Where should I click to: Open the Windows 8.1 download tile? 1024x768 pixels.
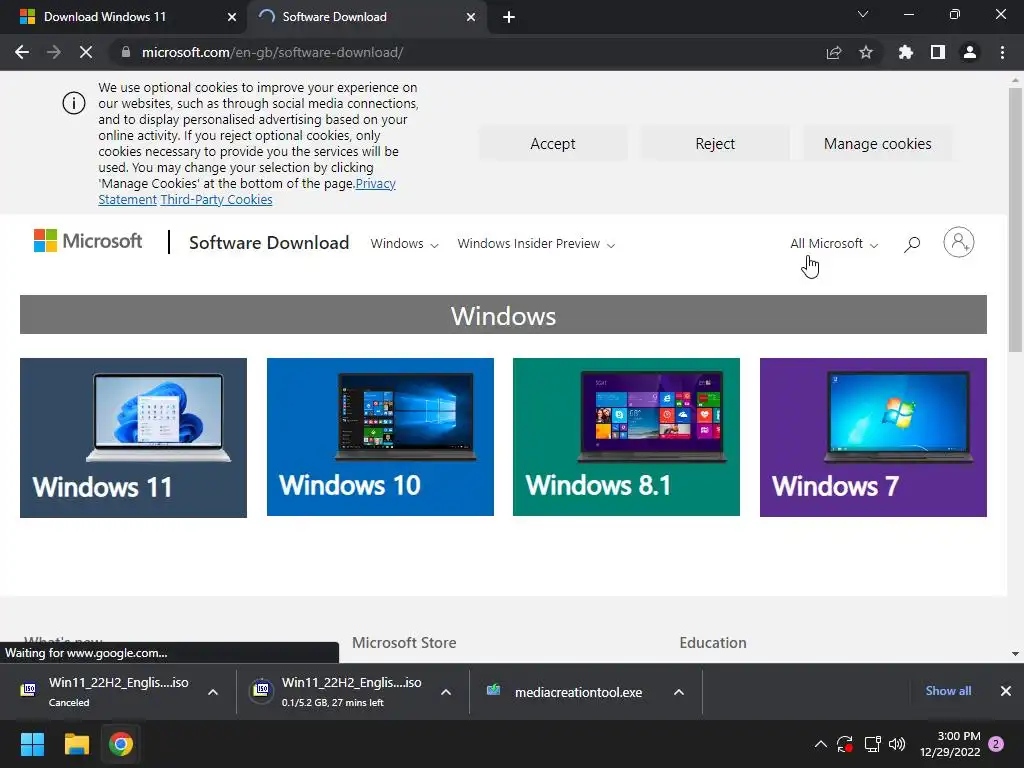click(x=626, y=437)
